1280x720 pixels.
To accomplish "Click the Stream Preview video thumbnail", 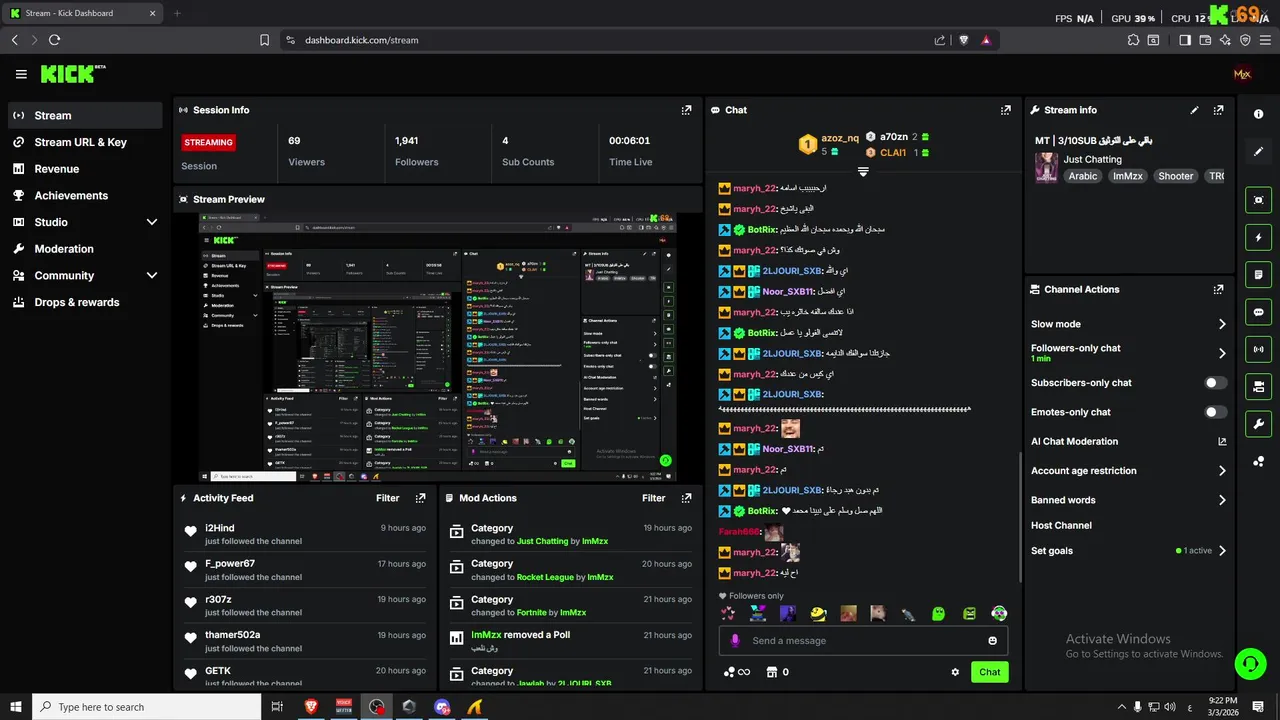I will pyautogui.click(x=438, y=347).
